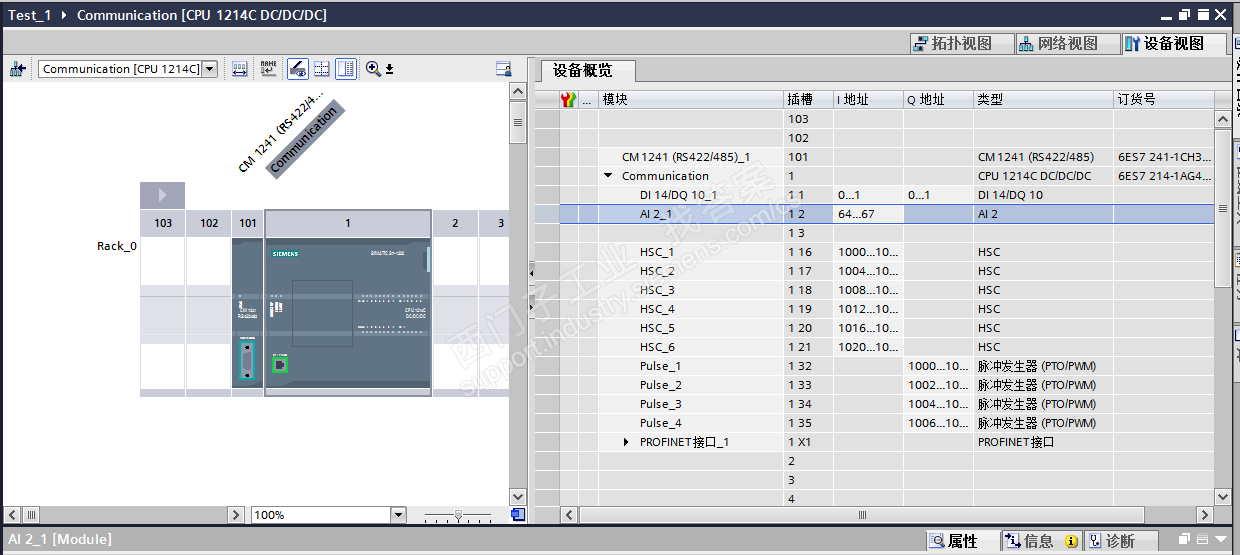Screen dimensions: 1240x555
Task: Click the 模块 column header
Action: pos(691,99)
